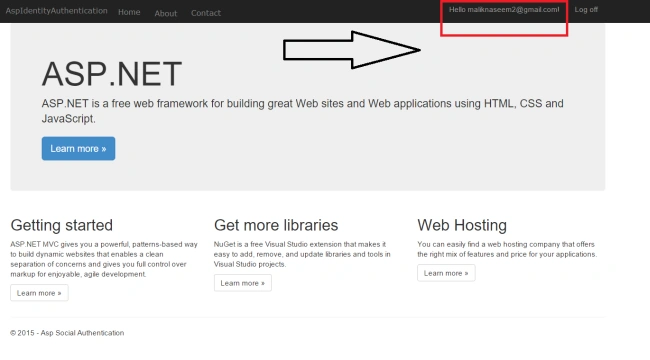Click the 'You can easily find a web hosting' paragraph
Viewport: 650px width, 360px height.
pyautogui.click(x=507, y=249)
